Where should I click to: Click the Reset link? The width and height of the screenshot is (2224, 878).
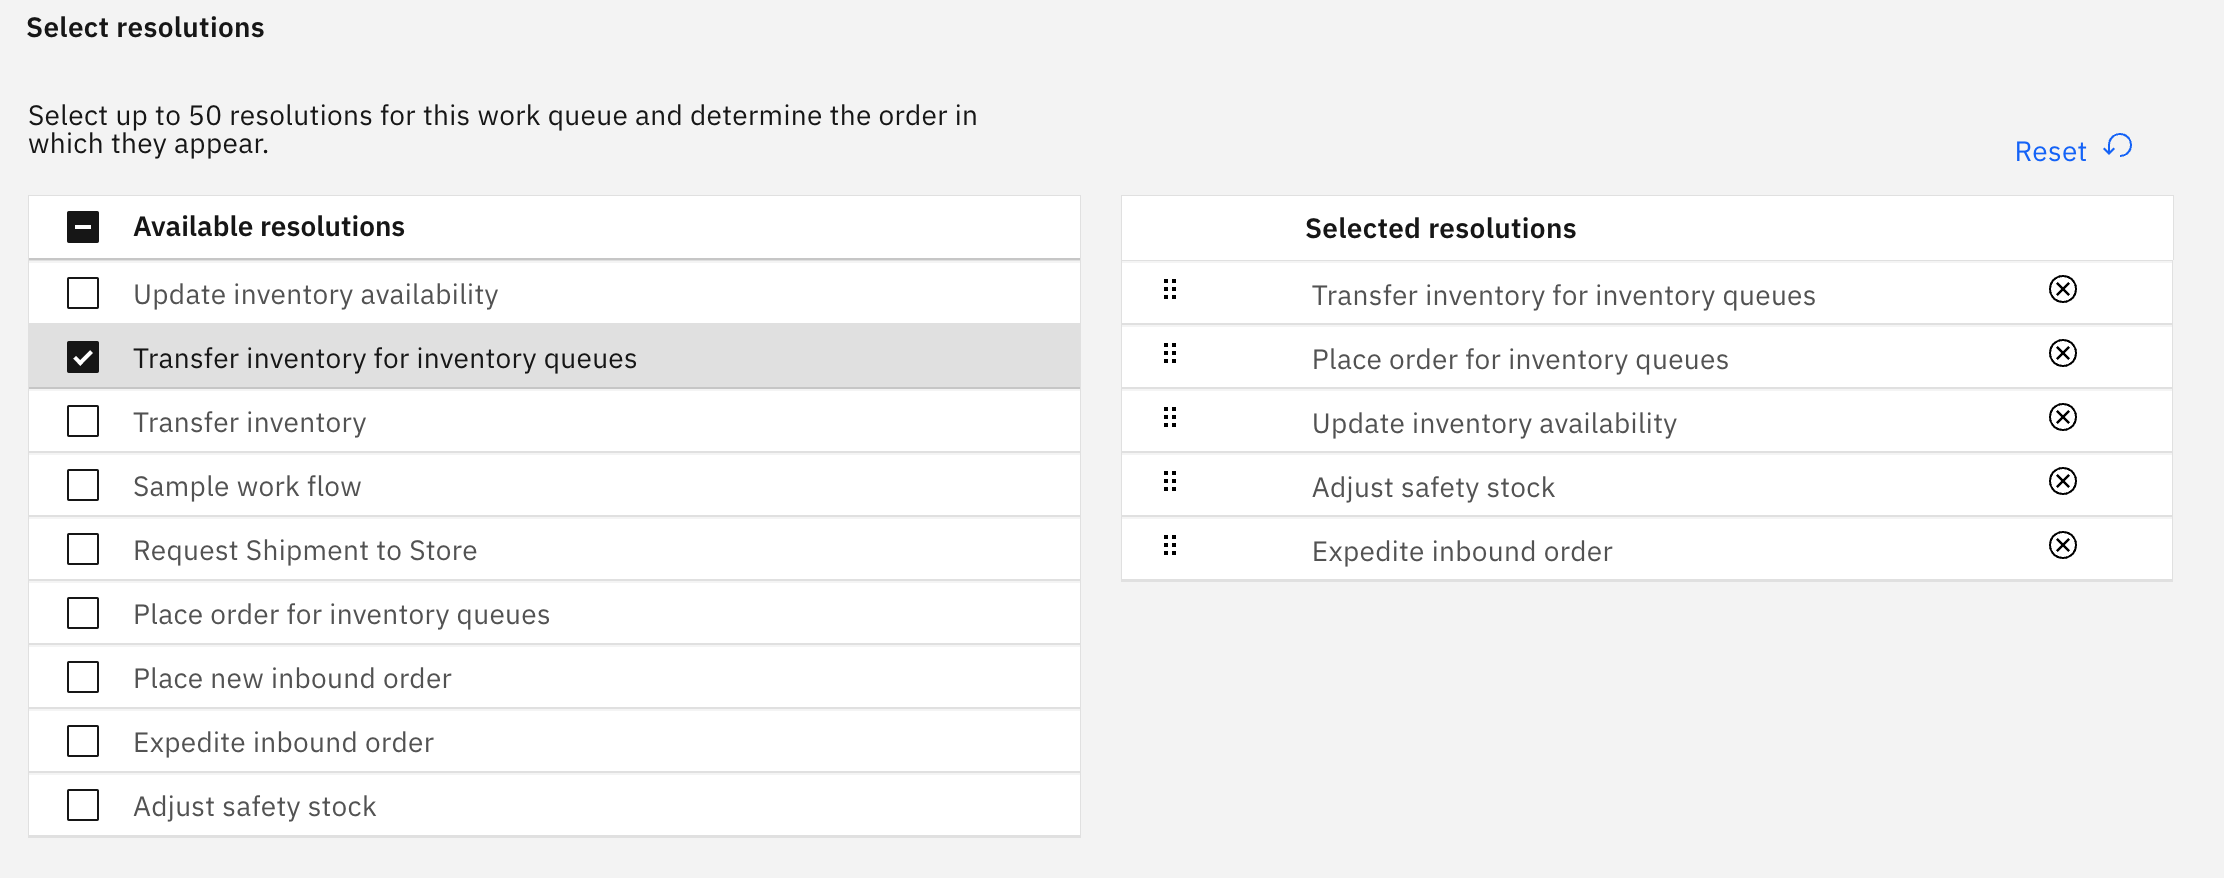click(x=2050, y=152)
